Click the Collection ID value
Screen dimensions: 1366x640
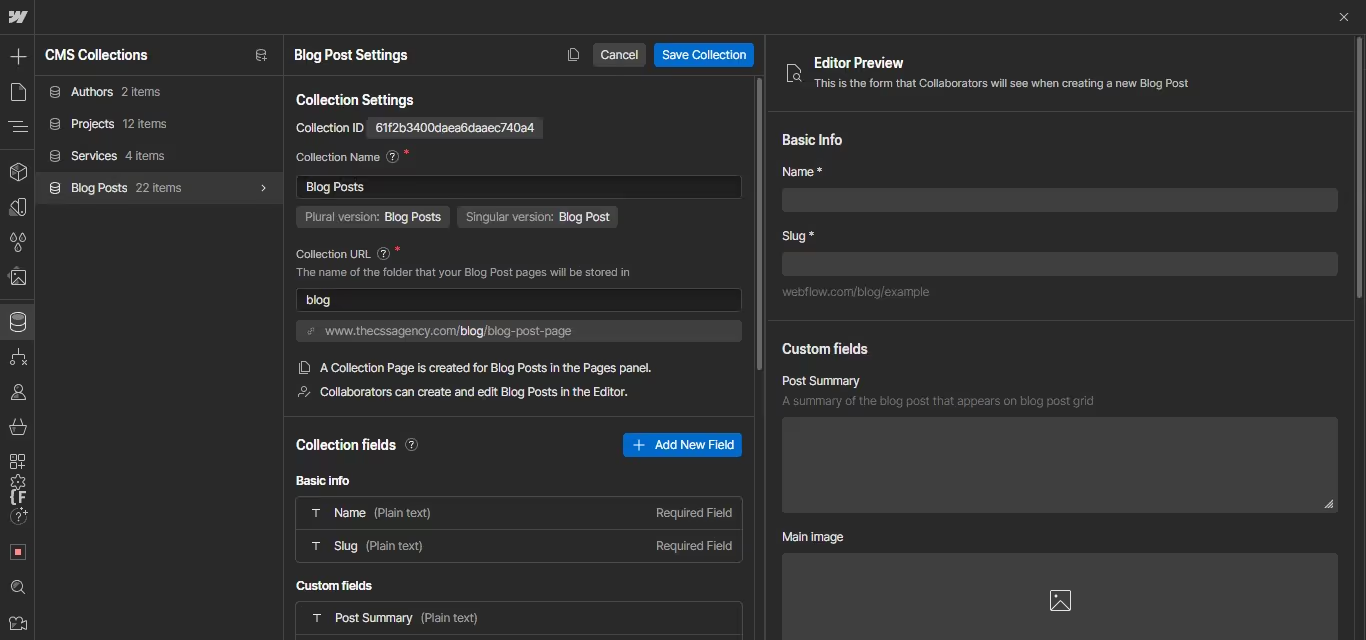click(454, 128)
